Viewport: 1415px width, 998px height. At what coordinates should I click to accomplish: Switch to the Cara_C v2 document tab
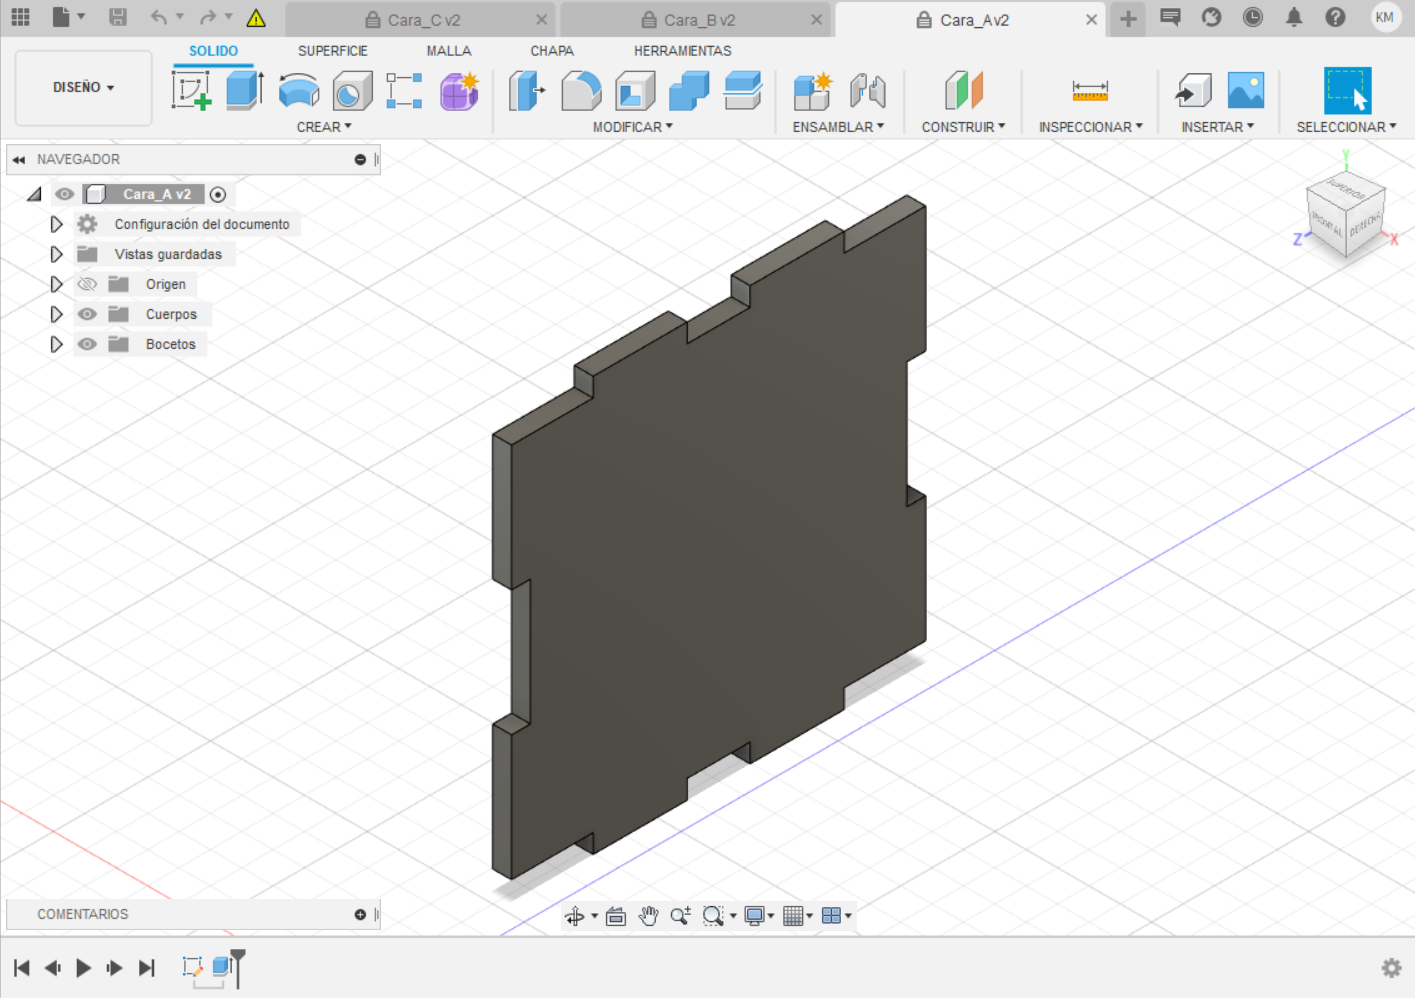[421, 20]
